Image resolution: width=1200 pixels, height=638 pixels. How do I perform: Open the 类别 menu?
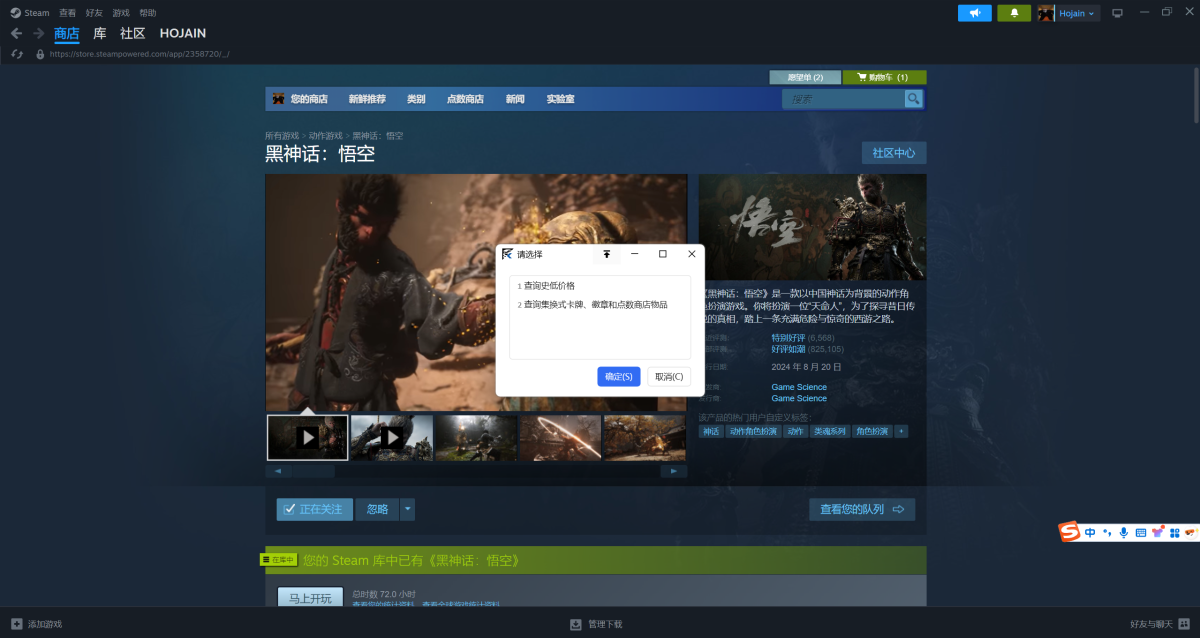pyautogui.click(x=416, y=99)
